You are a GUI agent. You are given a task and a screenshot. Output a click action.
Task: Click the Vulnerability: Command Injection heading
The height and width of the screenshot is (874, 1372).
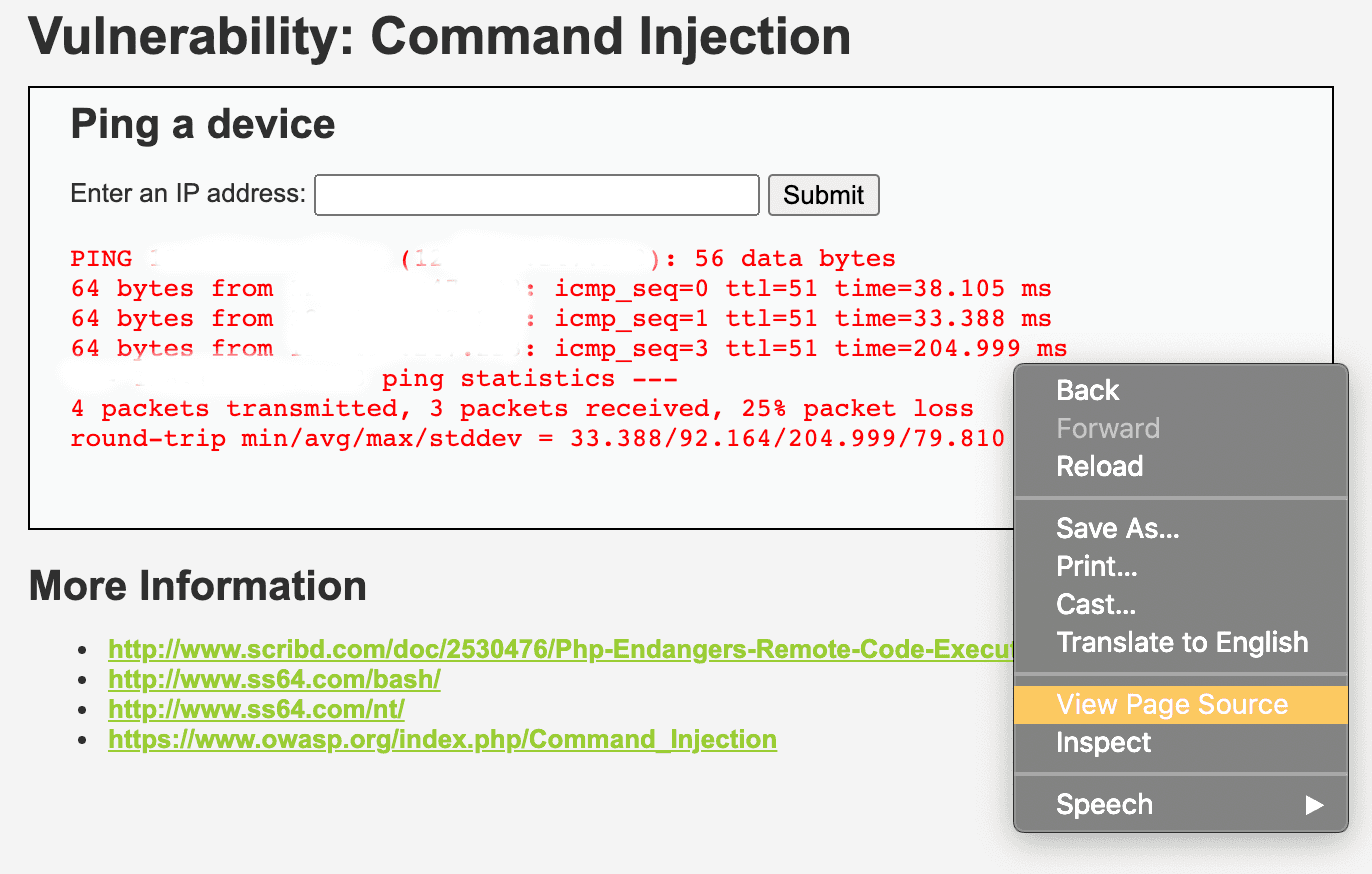click(440, 36)
